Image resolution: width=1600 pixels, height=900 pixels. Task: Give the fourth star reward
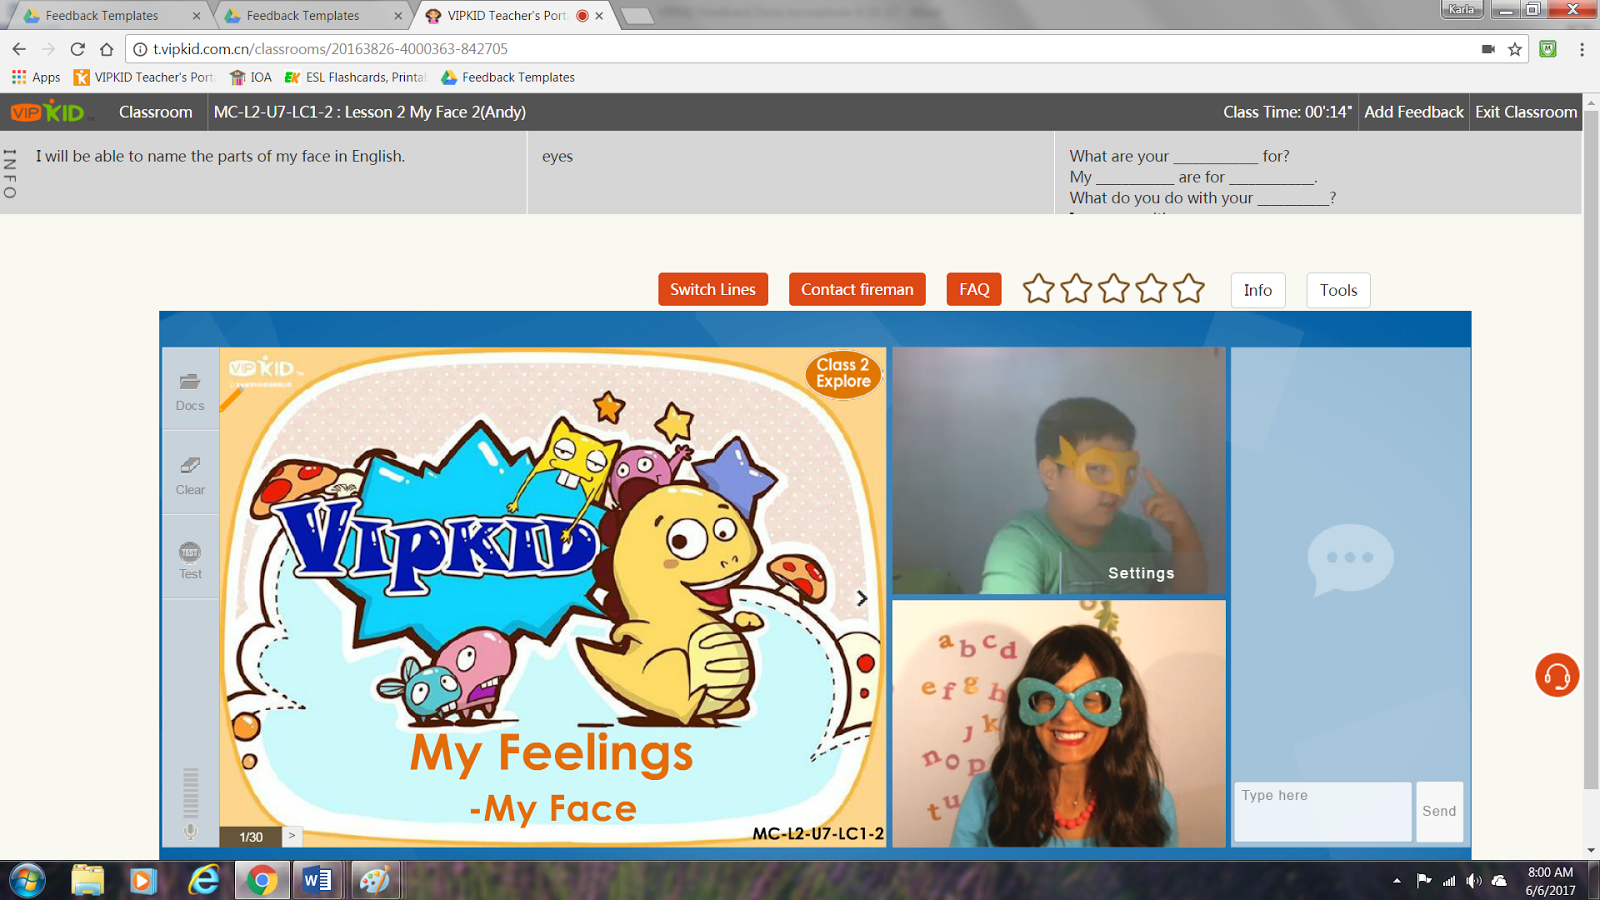click(1151, 289)
